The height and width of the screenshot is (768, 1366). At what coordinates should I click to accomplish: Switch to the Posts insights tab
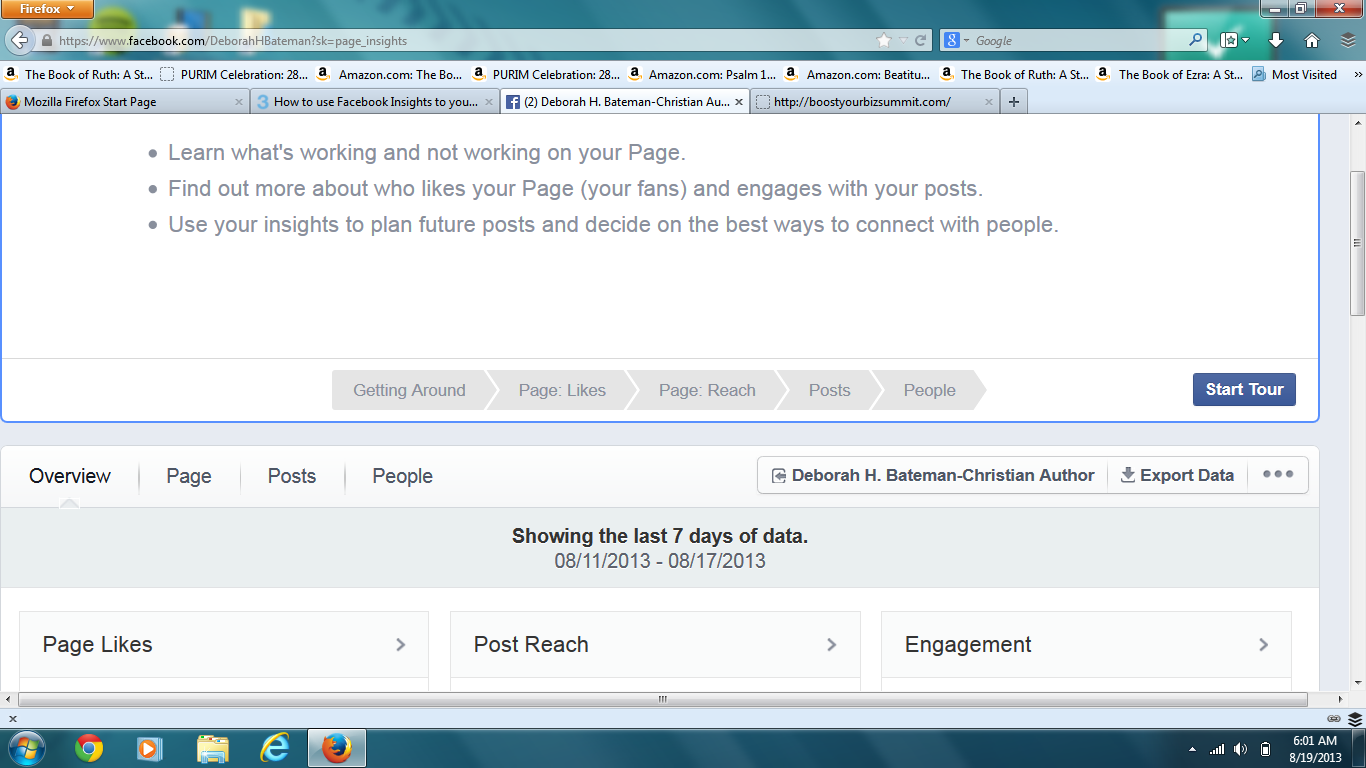point(291,476)
